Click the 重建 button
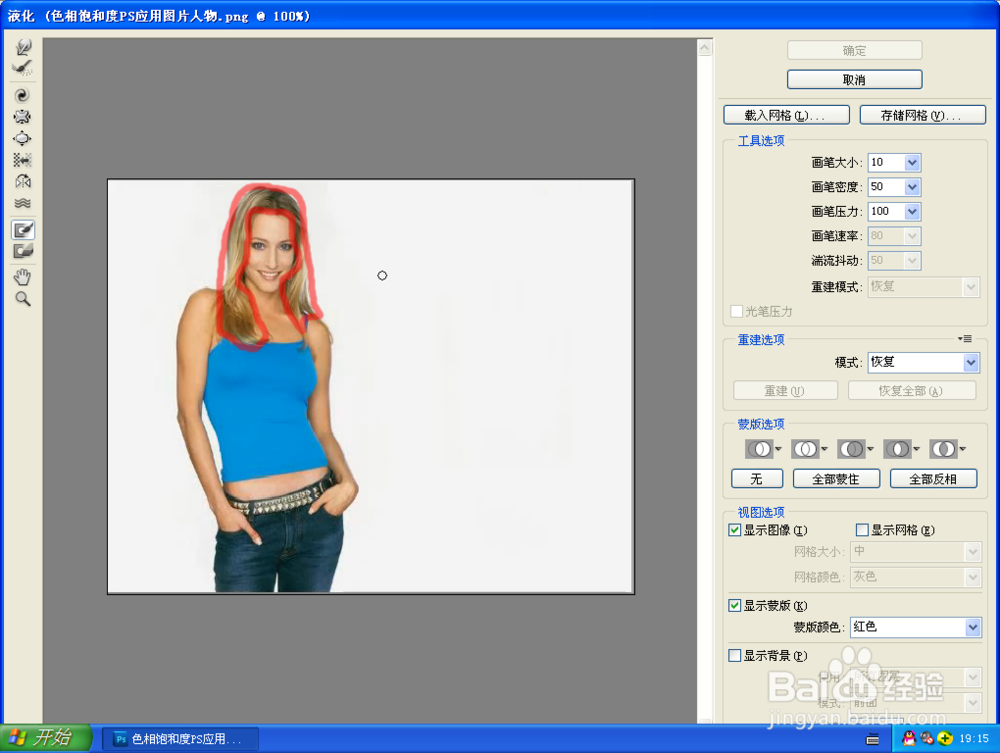 785,390
